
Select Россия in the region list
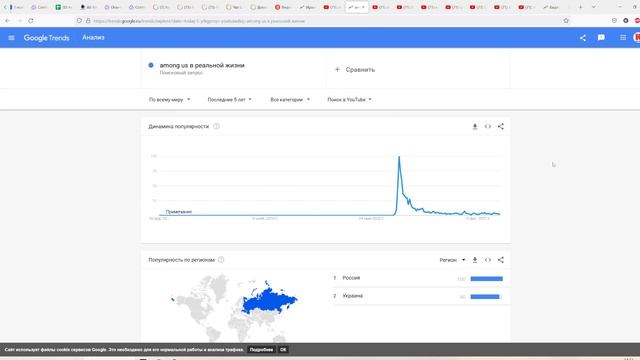pos(351,278)
